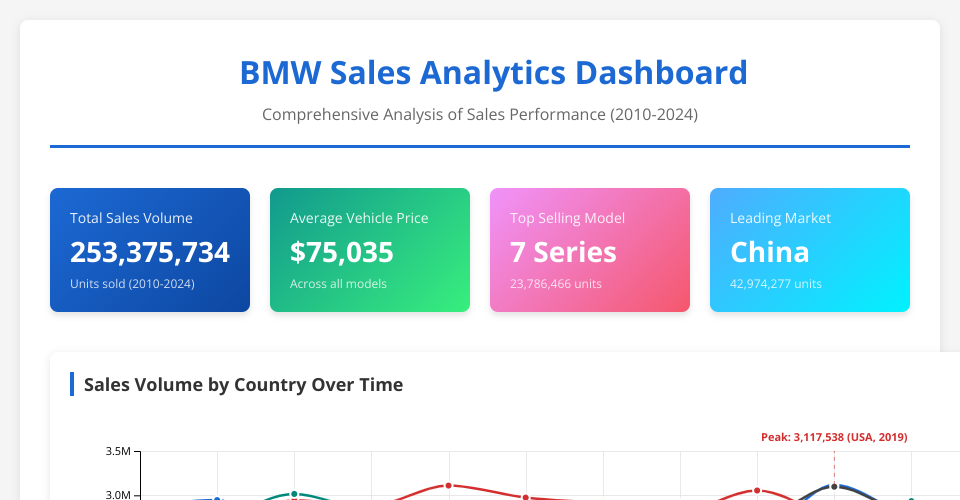Click the Comprehensive Analysis subtitle text
Viewport: 960px width, 500px height.
tap(480, 115)
